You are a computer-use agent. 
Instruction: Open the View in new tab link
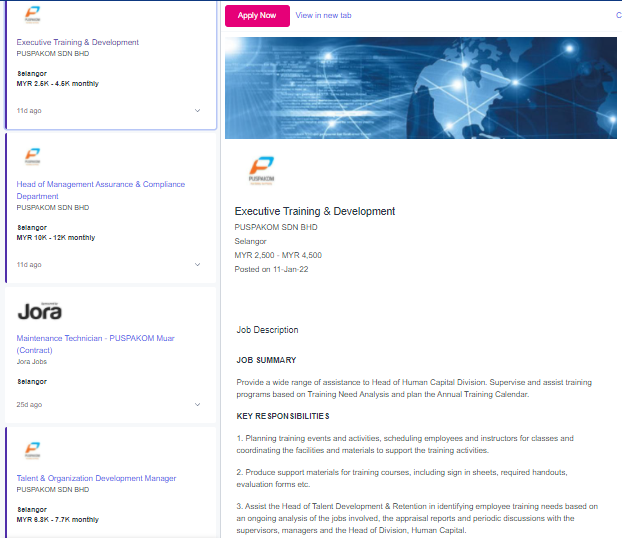click(323, 15)
